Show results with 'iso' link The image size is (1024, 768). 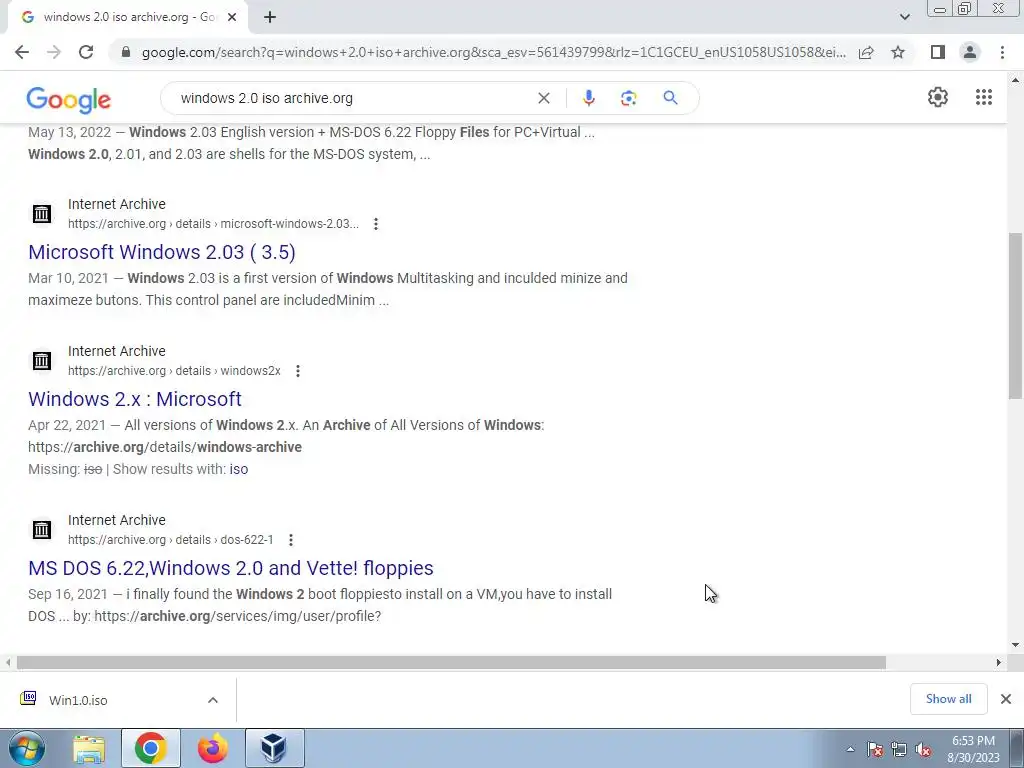239,470
